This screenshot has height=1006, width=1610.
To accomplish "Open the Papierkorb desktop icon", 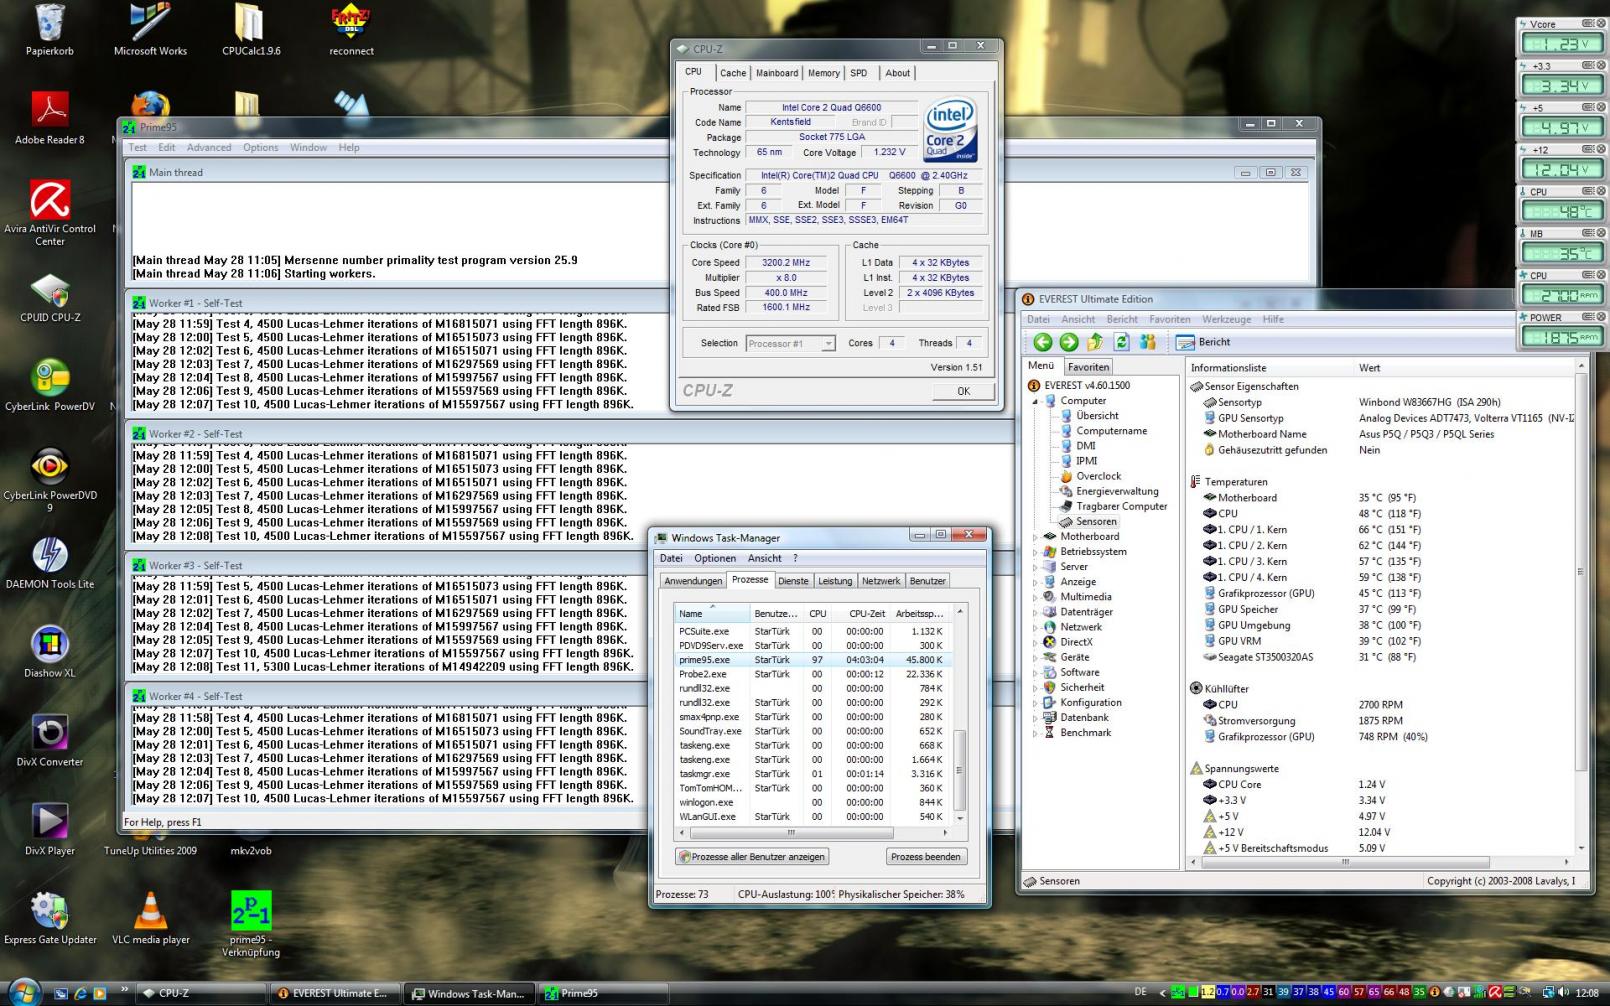I will (50, 30).
